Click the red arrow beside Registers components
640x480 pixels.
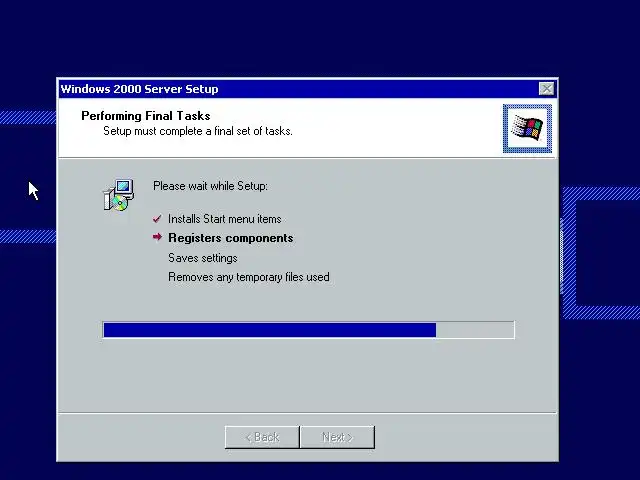(x=157, y=237)
